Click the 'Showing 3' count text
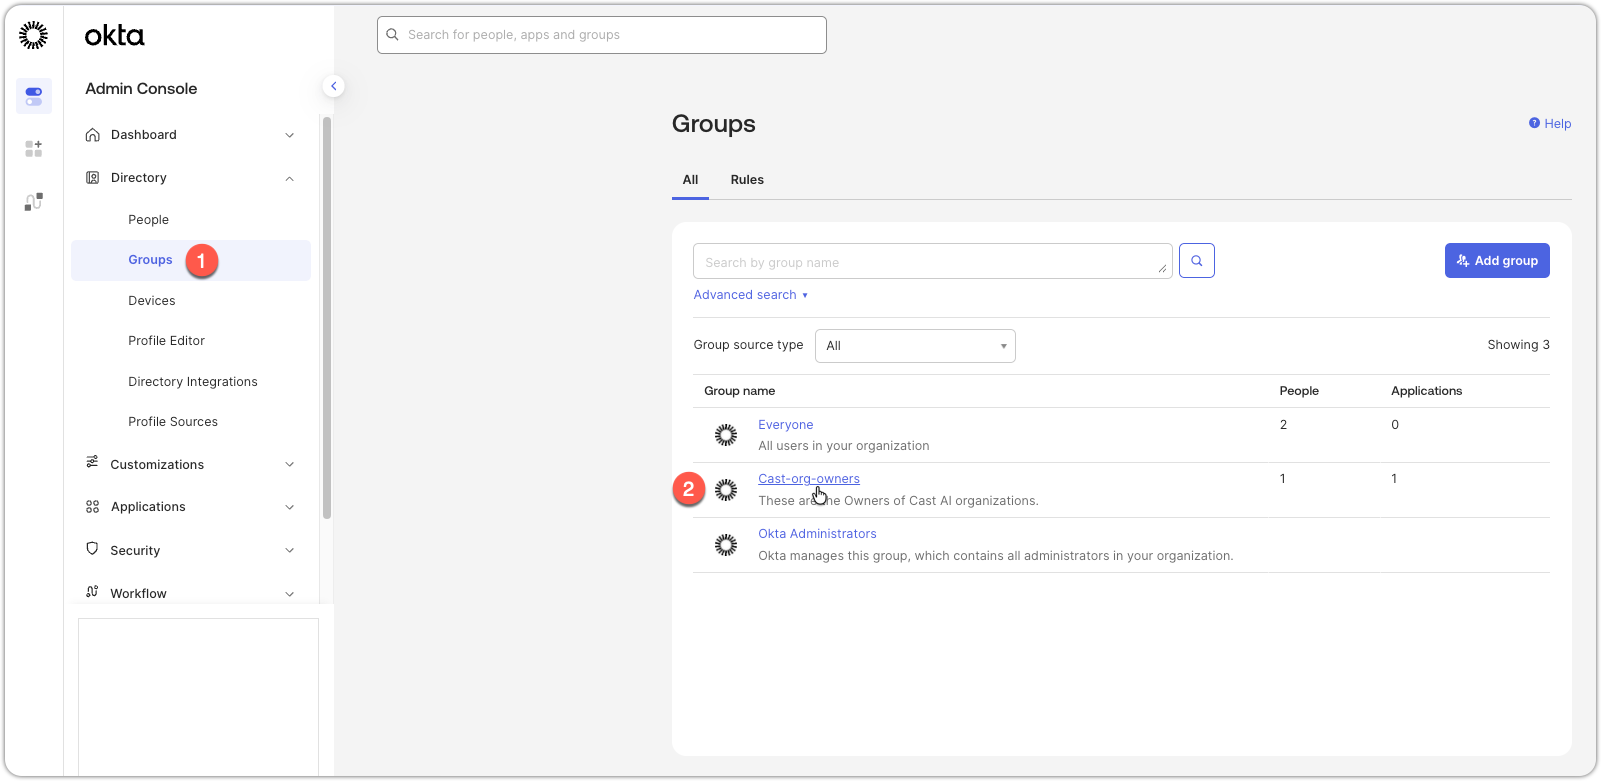The image size is (1601, 781). coord(1518,345)
